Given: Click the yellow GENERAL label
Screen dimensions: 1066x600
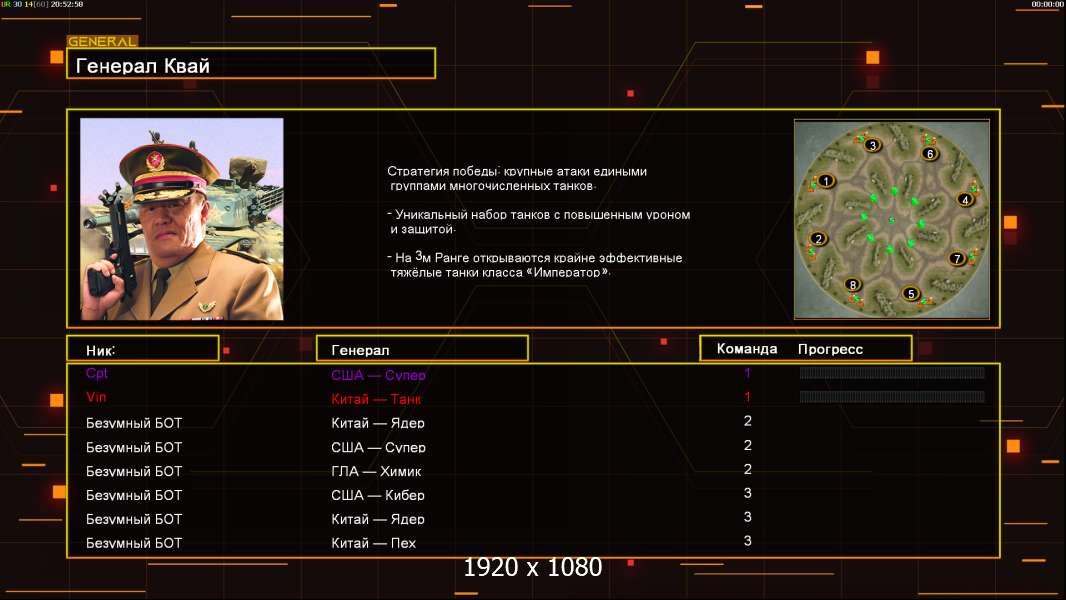Looking at the screenshot, I should coord(102,41).
